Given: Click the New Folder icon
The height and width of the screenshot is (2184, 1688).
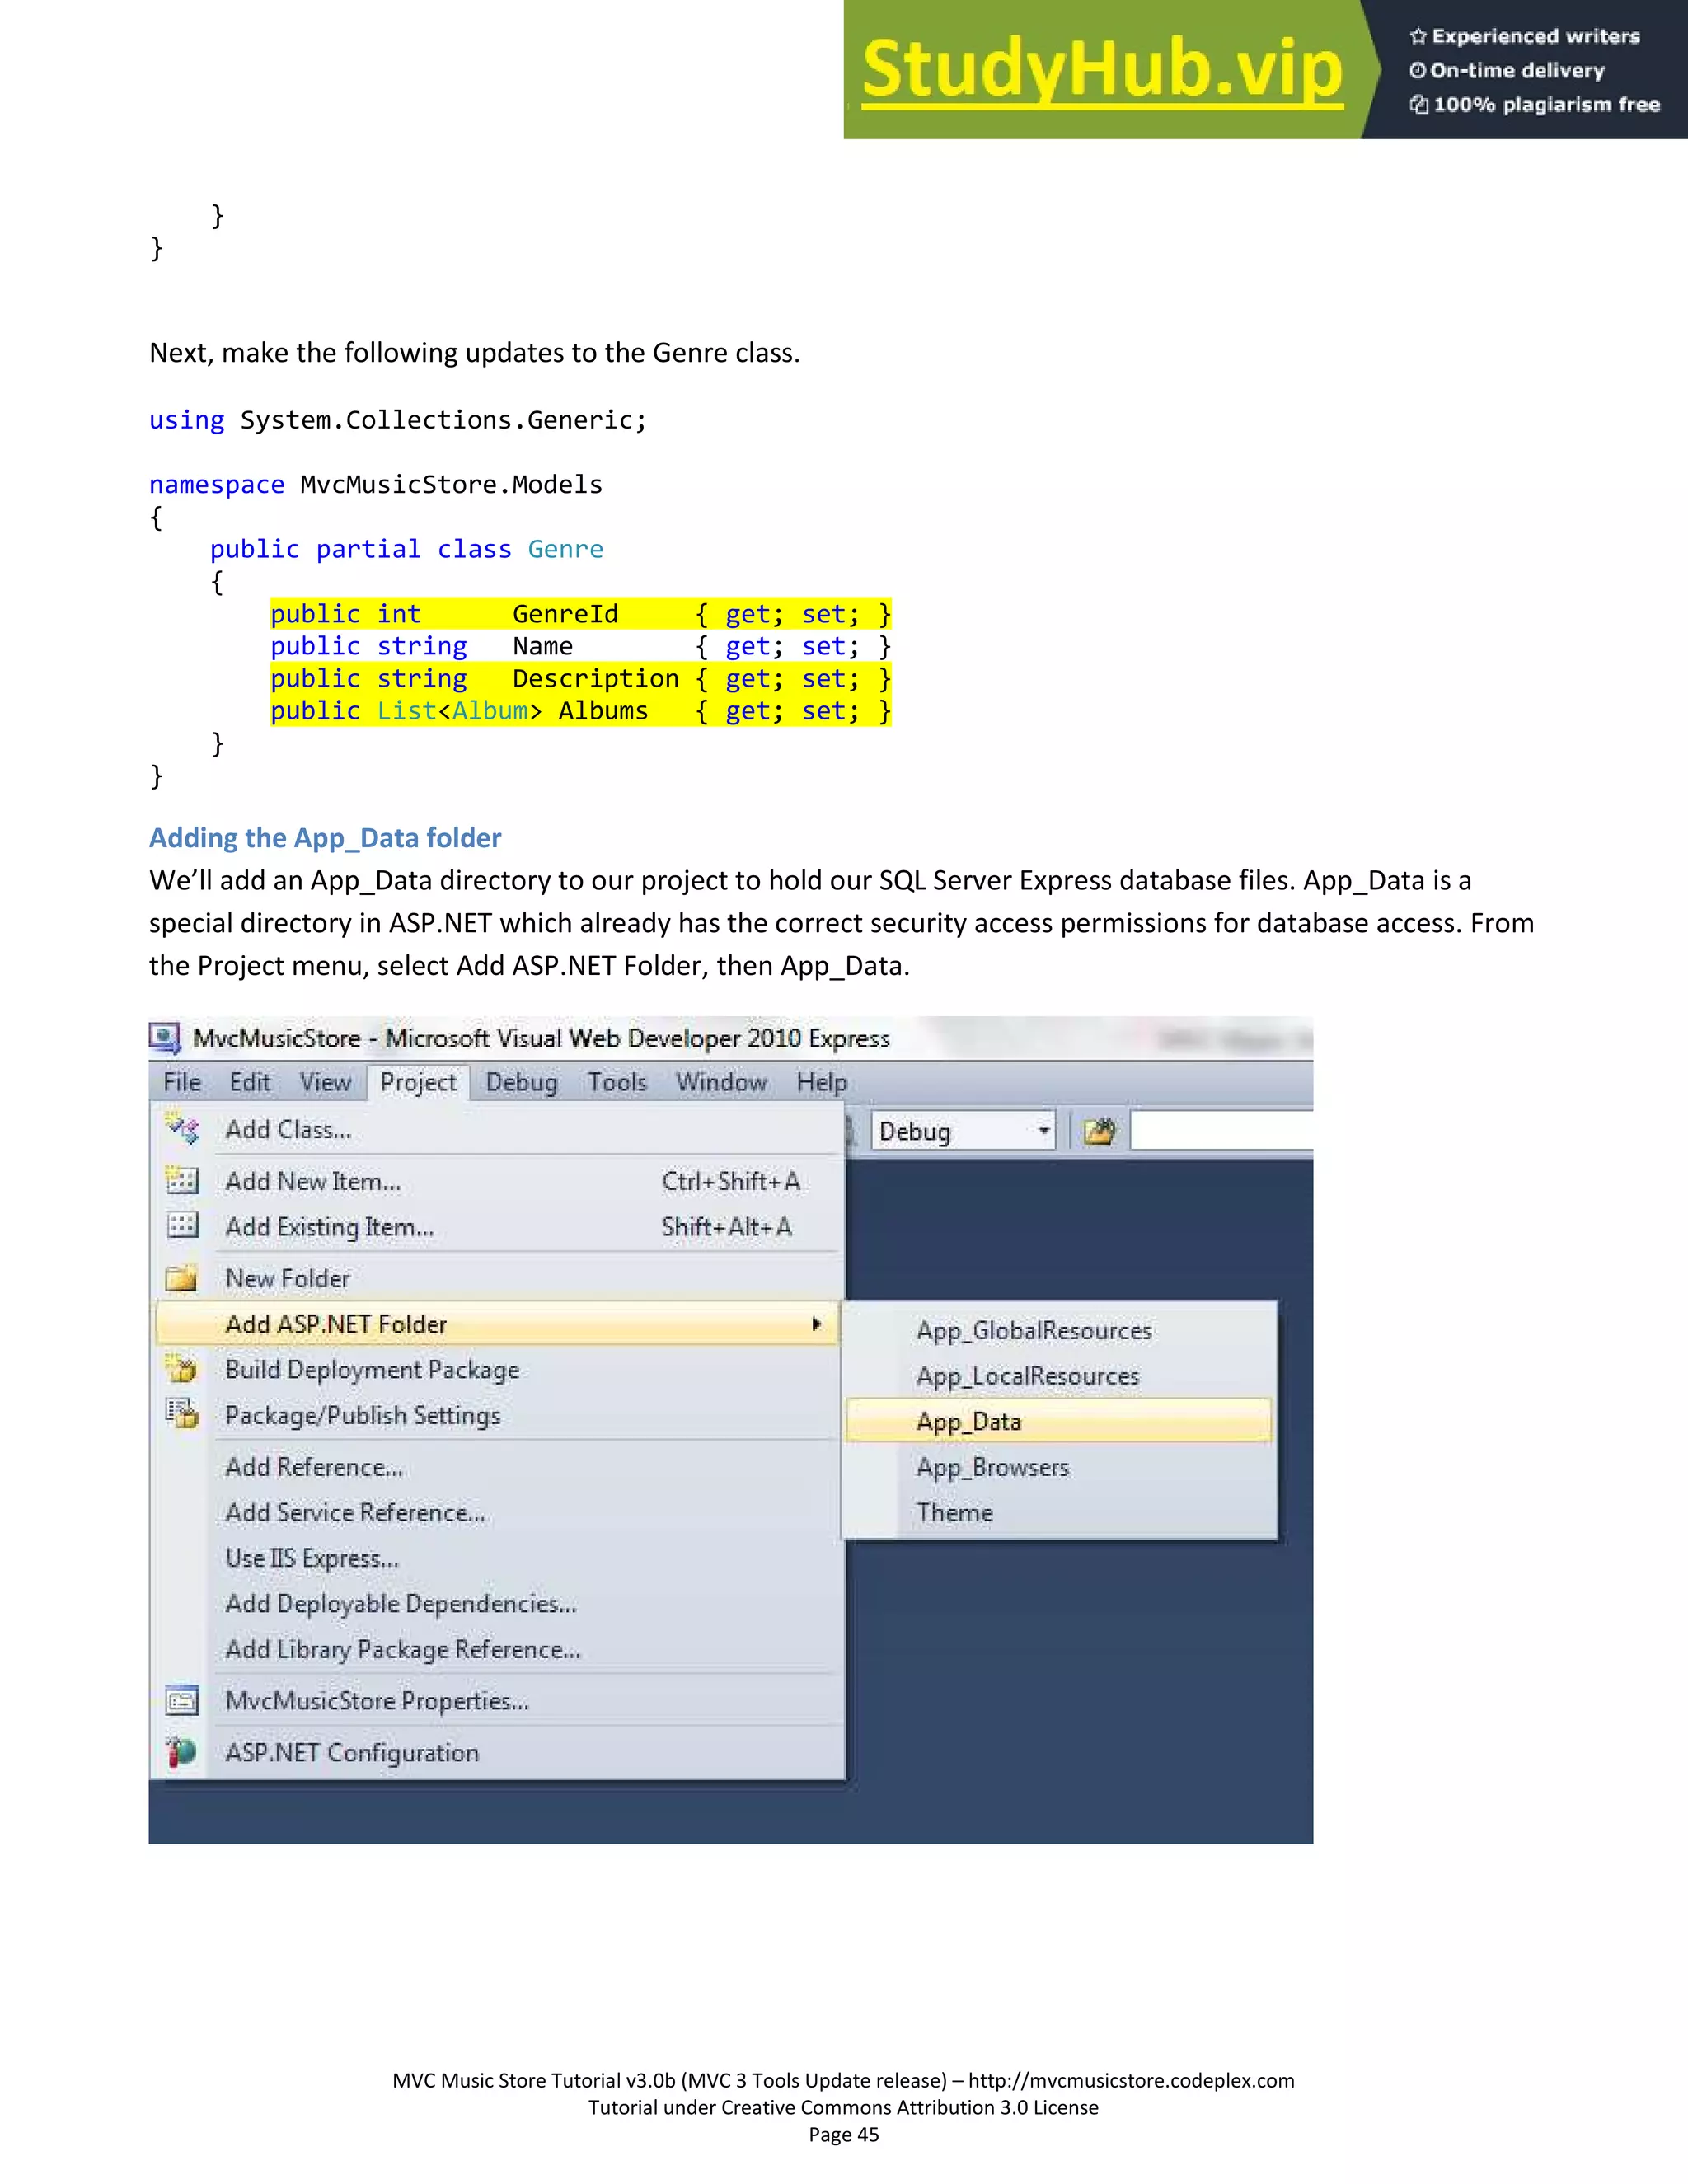Looking at the screenshot, I should (x=182, y=1278).
